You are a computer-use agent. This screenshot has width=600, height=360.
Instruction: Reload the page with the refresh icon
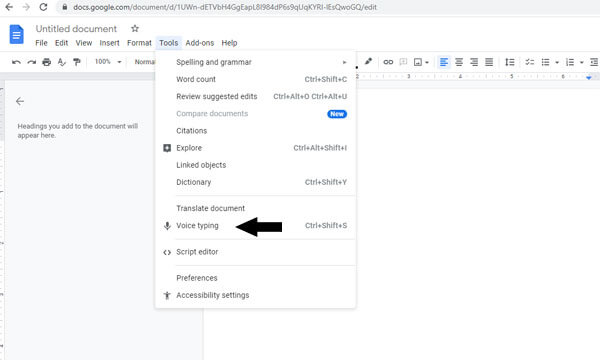43,7
